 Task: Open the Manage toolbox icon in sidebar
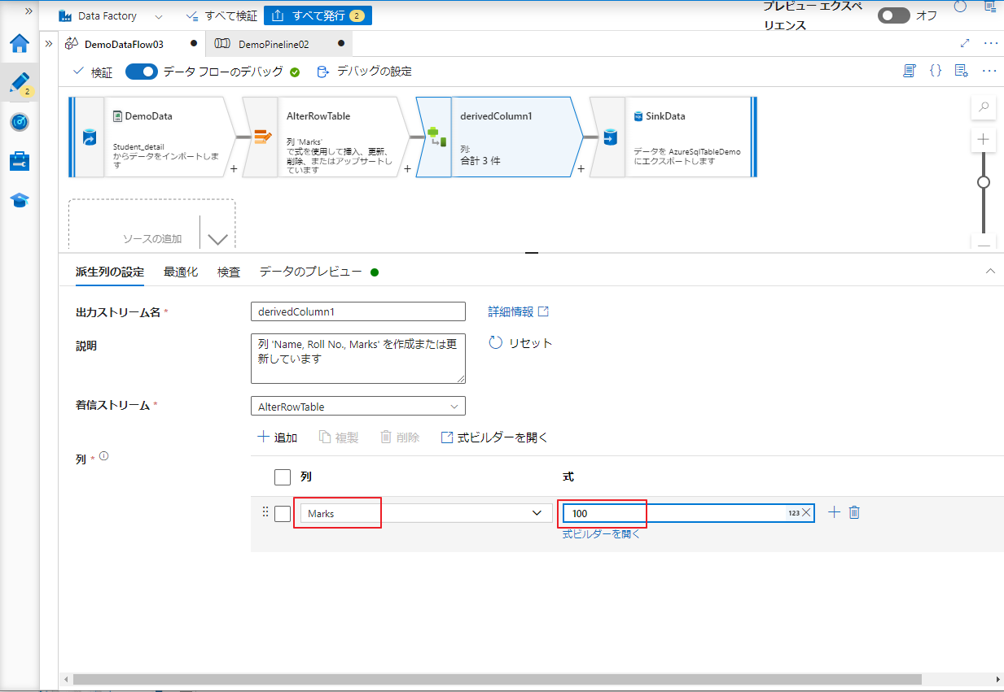[x=19, y=161]
